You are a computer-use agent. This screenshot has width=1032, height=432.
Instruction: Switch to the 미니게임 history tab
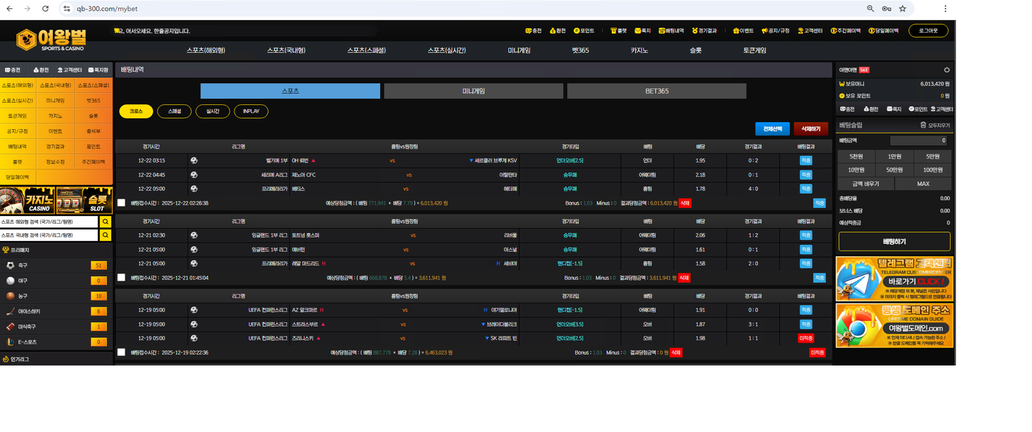pyautogui.click(x=473, y=91)
